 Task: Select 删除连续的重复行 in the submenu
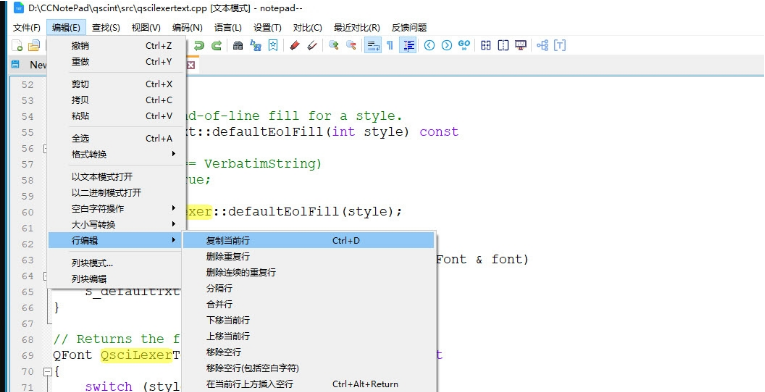point(308,272)
